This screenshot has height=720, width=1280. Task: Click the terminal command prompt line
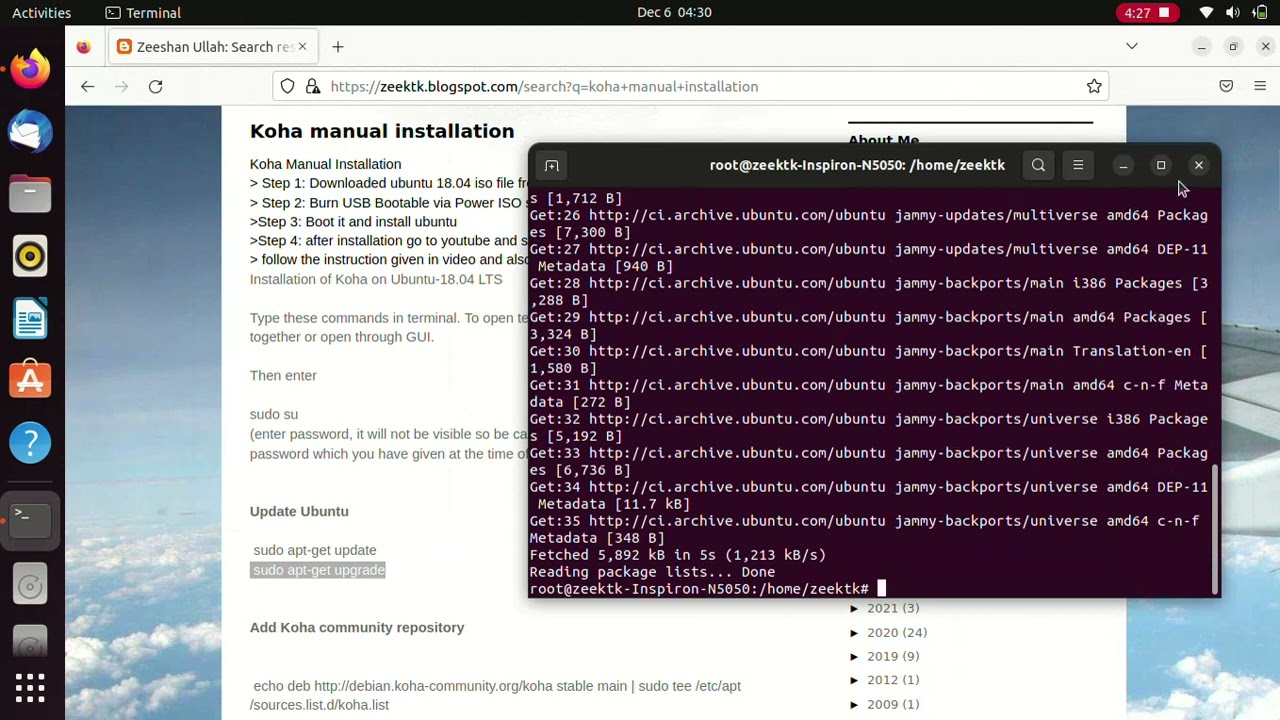coord(707,589)
